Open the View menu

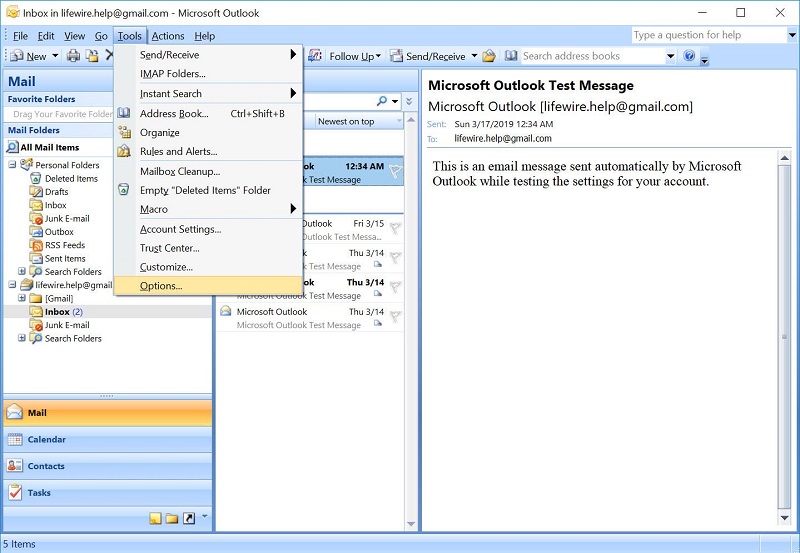click(74, 36)
